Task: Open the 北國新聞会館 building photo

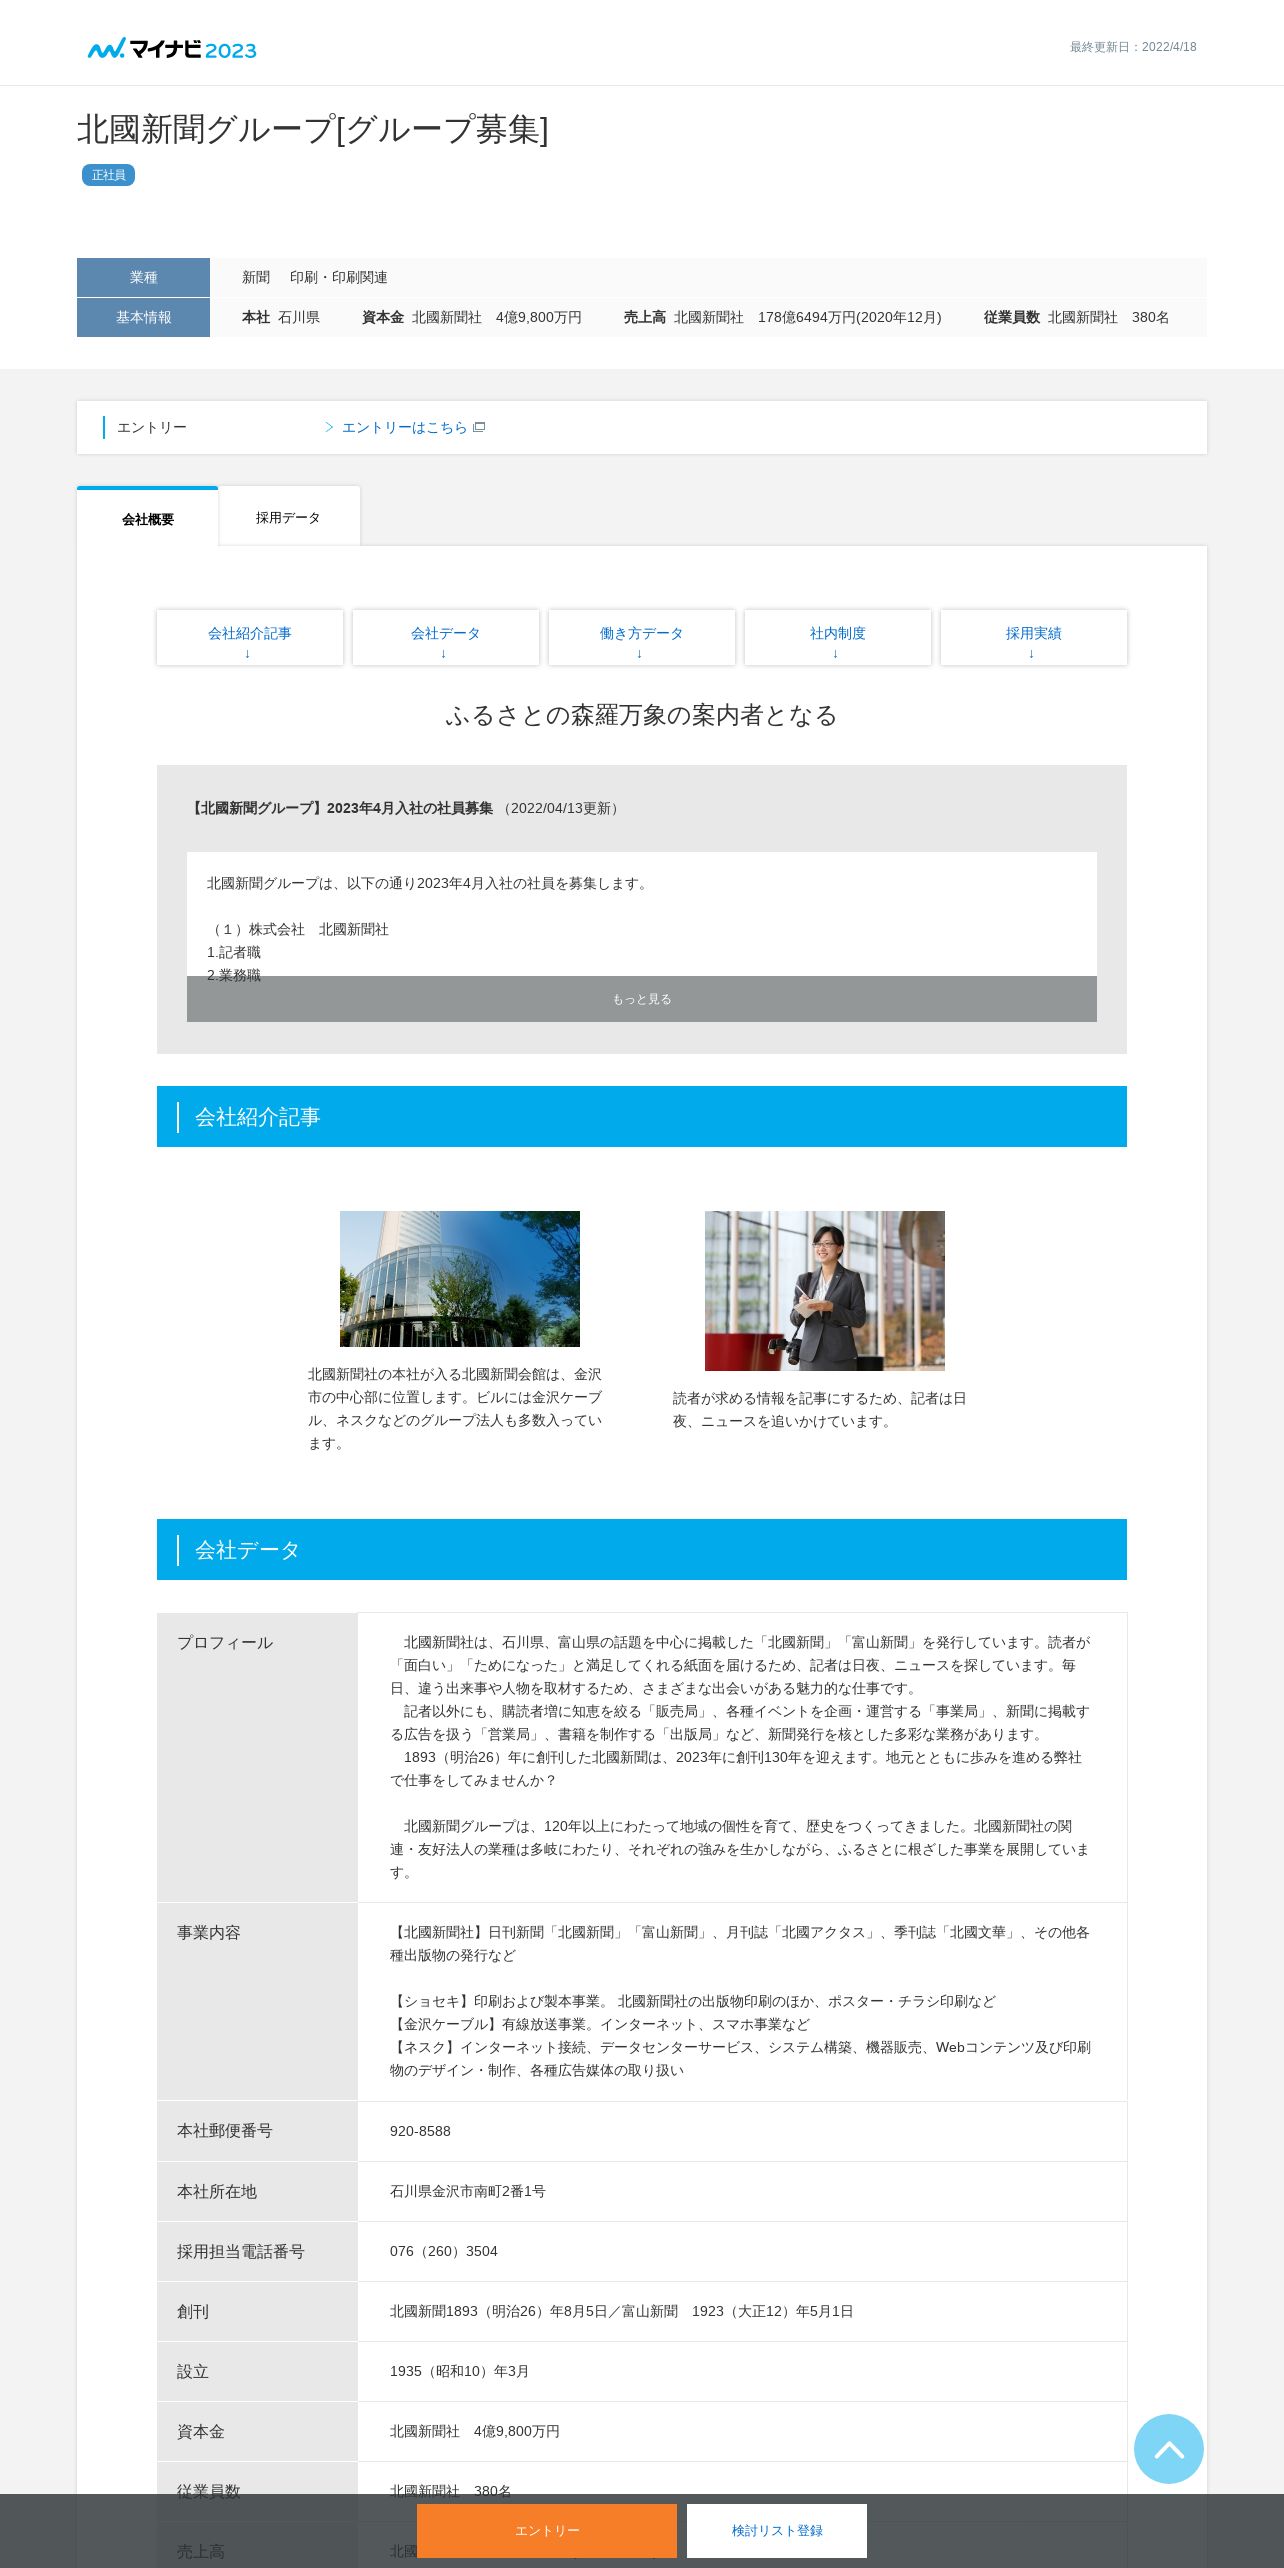Action: pos(460,1279)
